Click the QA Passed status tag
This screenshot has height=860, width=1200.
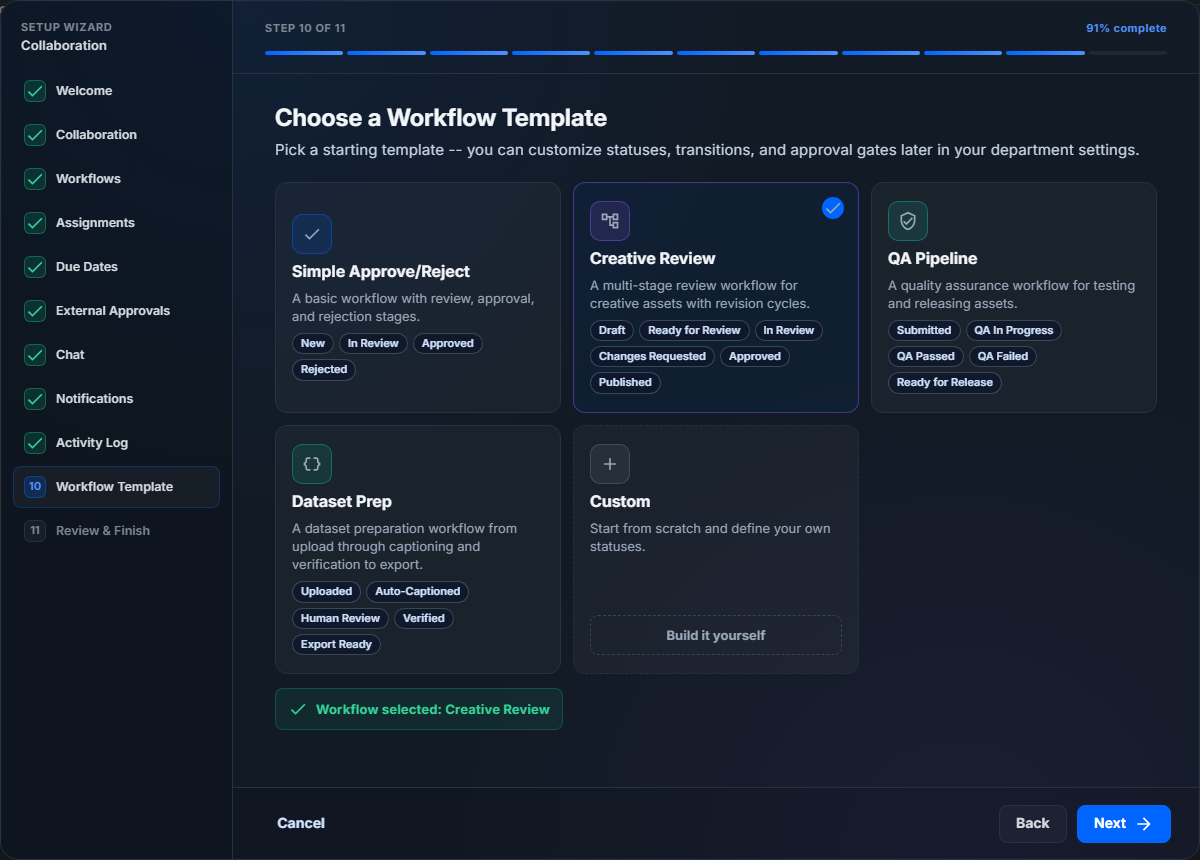926,356
